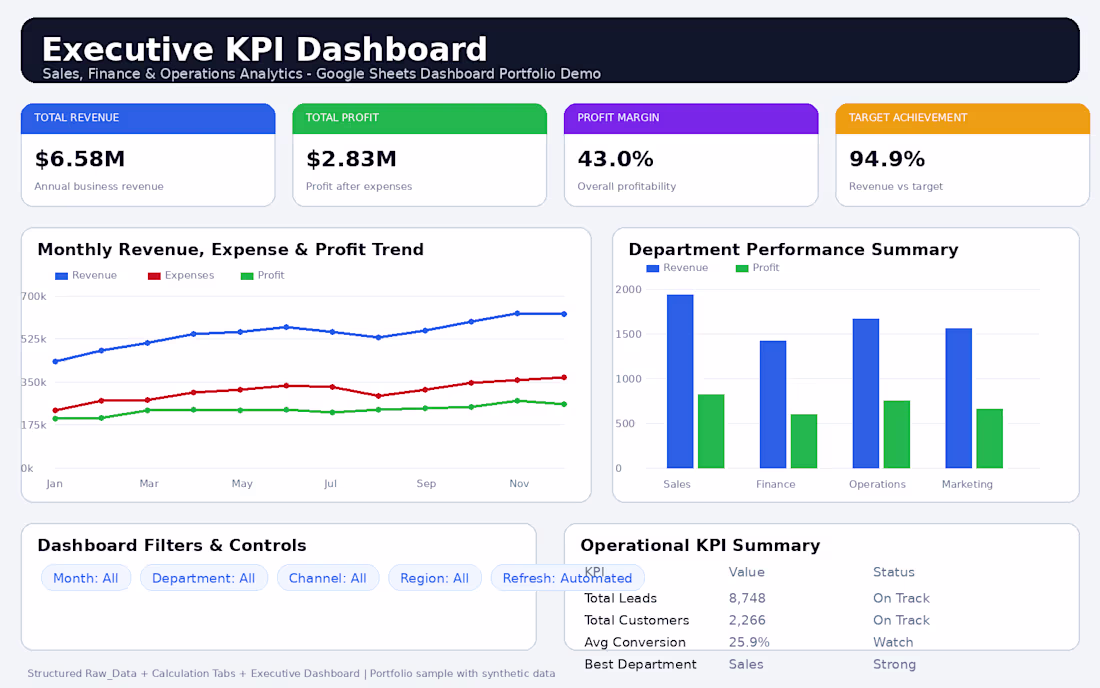1100x688 pixels.
Task: Click blue Revenue swatch in Department Performance legend
Action: coord(652,268)
